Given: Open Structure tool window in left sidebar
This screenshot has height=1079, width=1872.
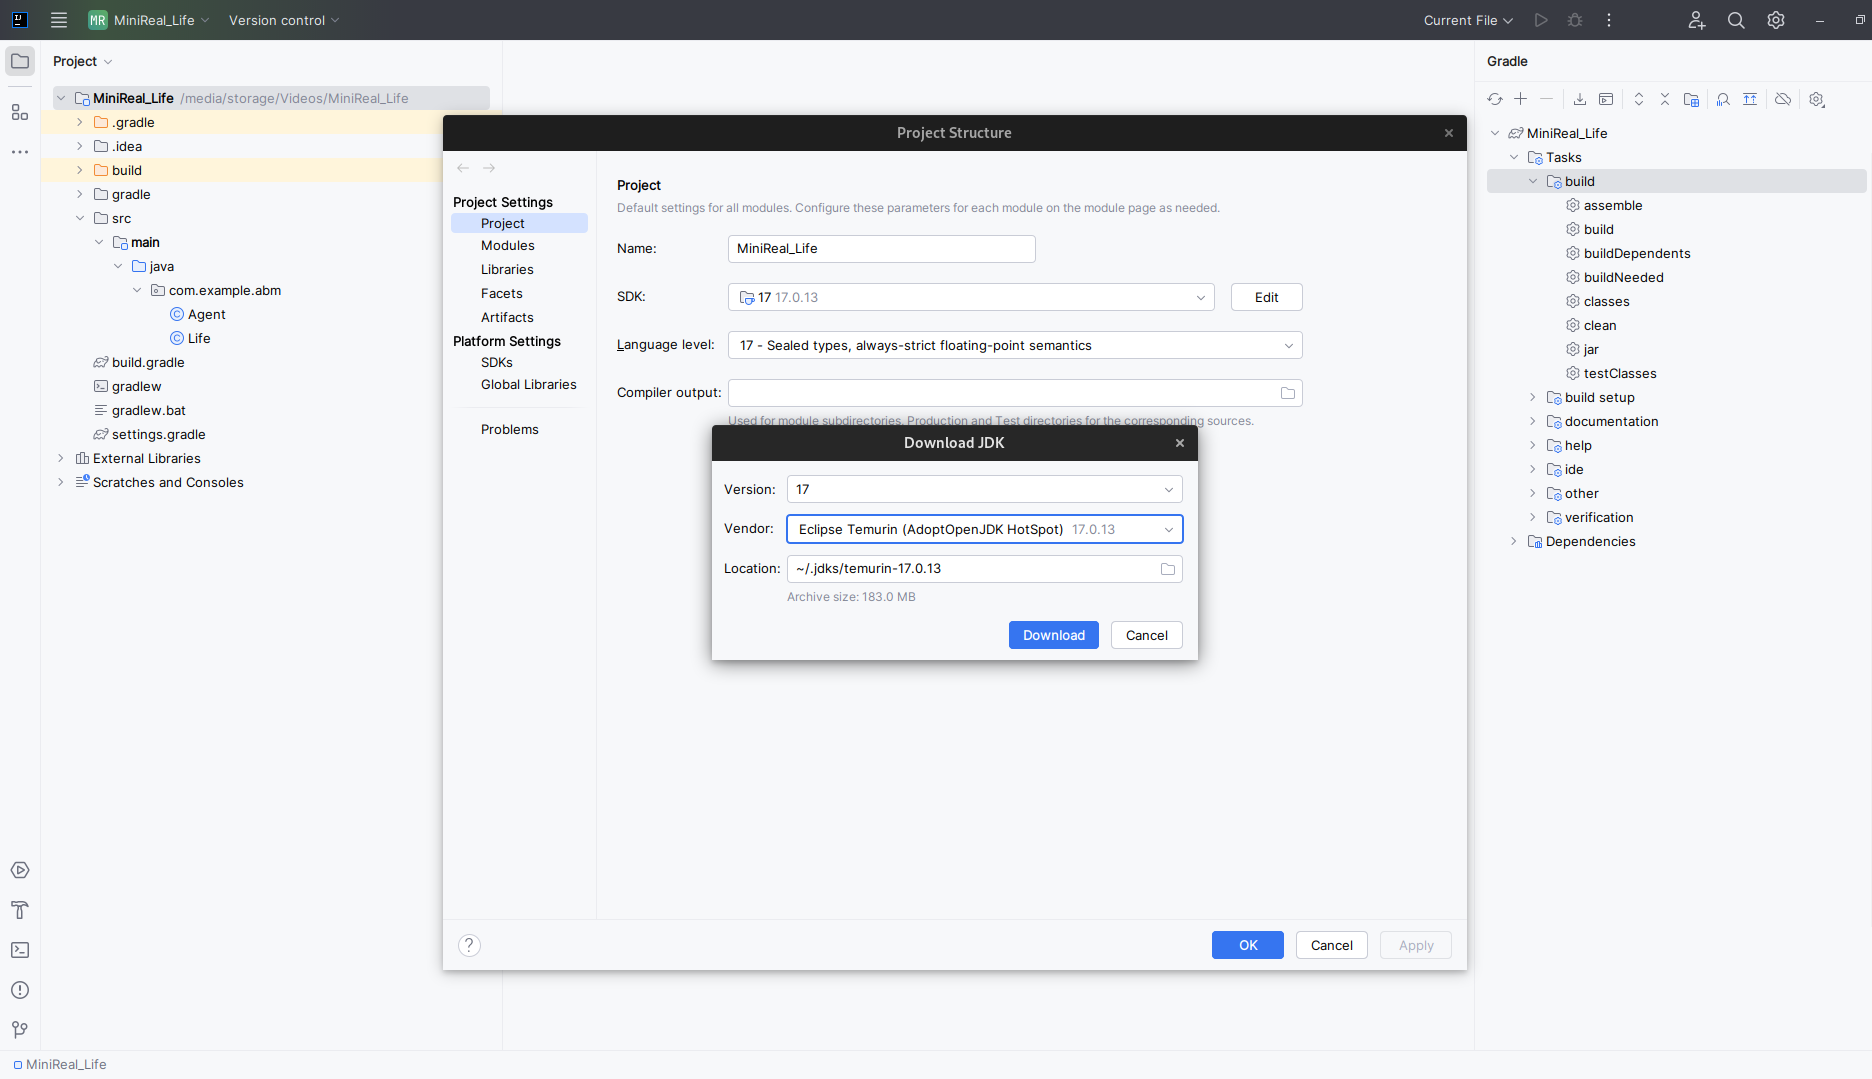Looking at the screenshot, I should [20, 112].
